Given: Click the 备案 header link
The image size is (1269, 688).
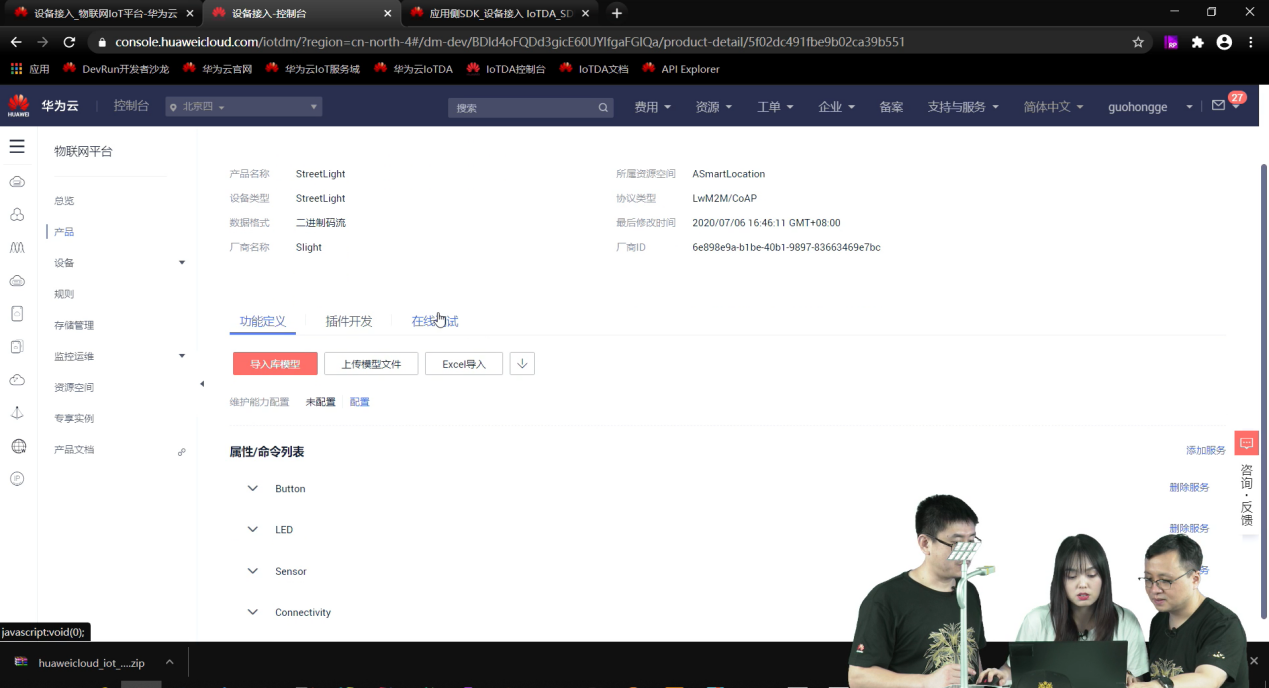Looking at the screenshot, I should (891, 107).
